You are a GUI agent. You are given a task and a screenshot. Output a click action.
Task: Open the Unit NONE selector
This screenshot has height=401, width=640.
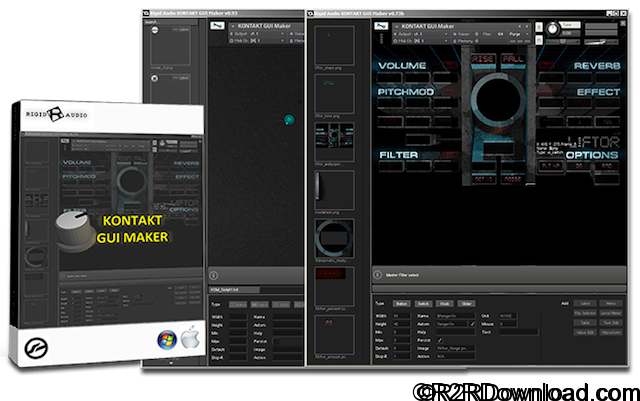coord(508,316)
